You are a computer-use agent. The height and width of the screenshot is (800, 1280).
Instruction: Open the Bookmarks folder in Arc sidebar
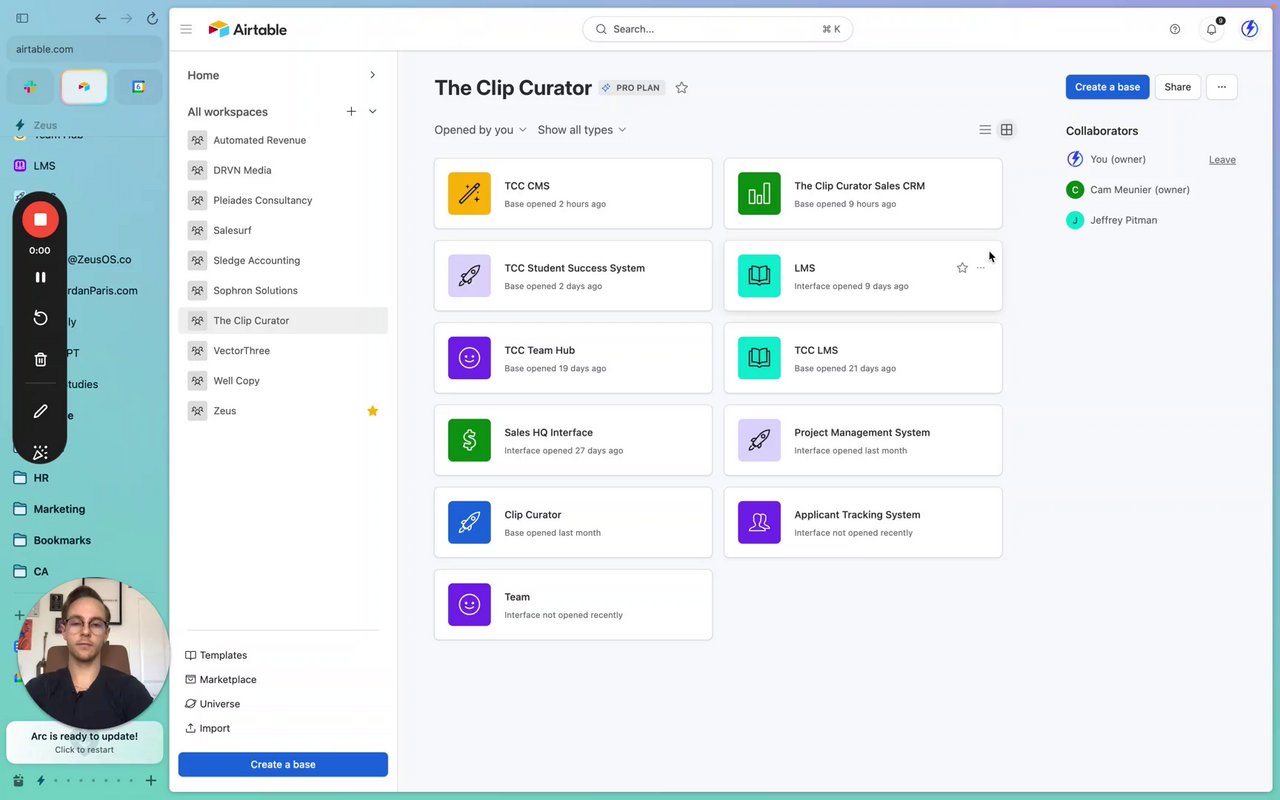[x=62, y=540]
